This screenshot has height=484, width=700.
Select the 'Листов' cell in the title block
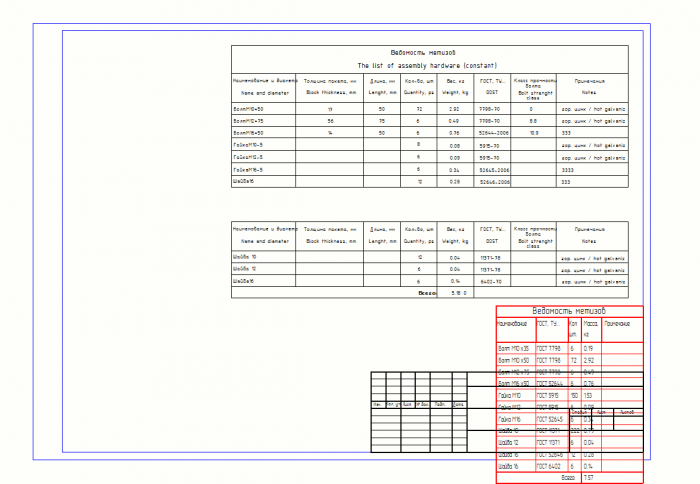click(627, 412)
